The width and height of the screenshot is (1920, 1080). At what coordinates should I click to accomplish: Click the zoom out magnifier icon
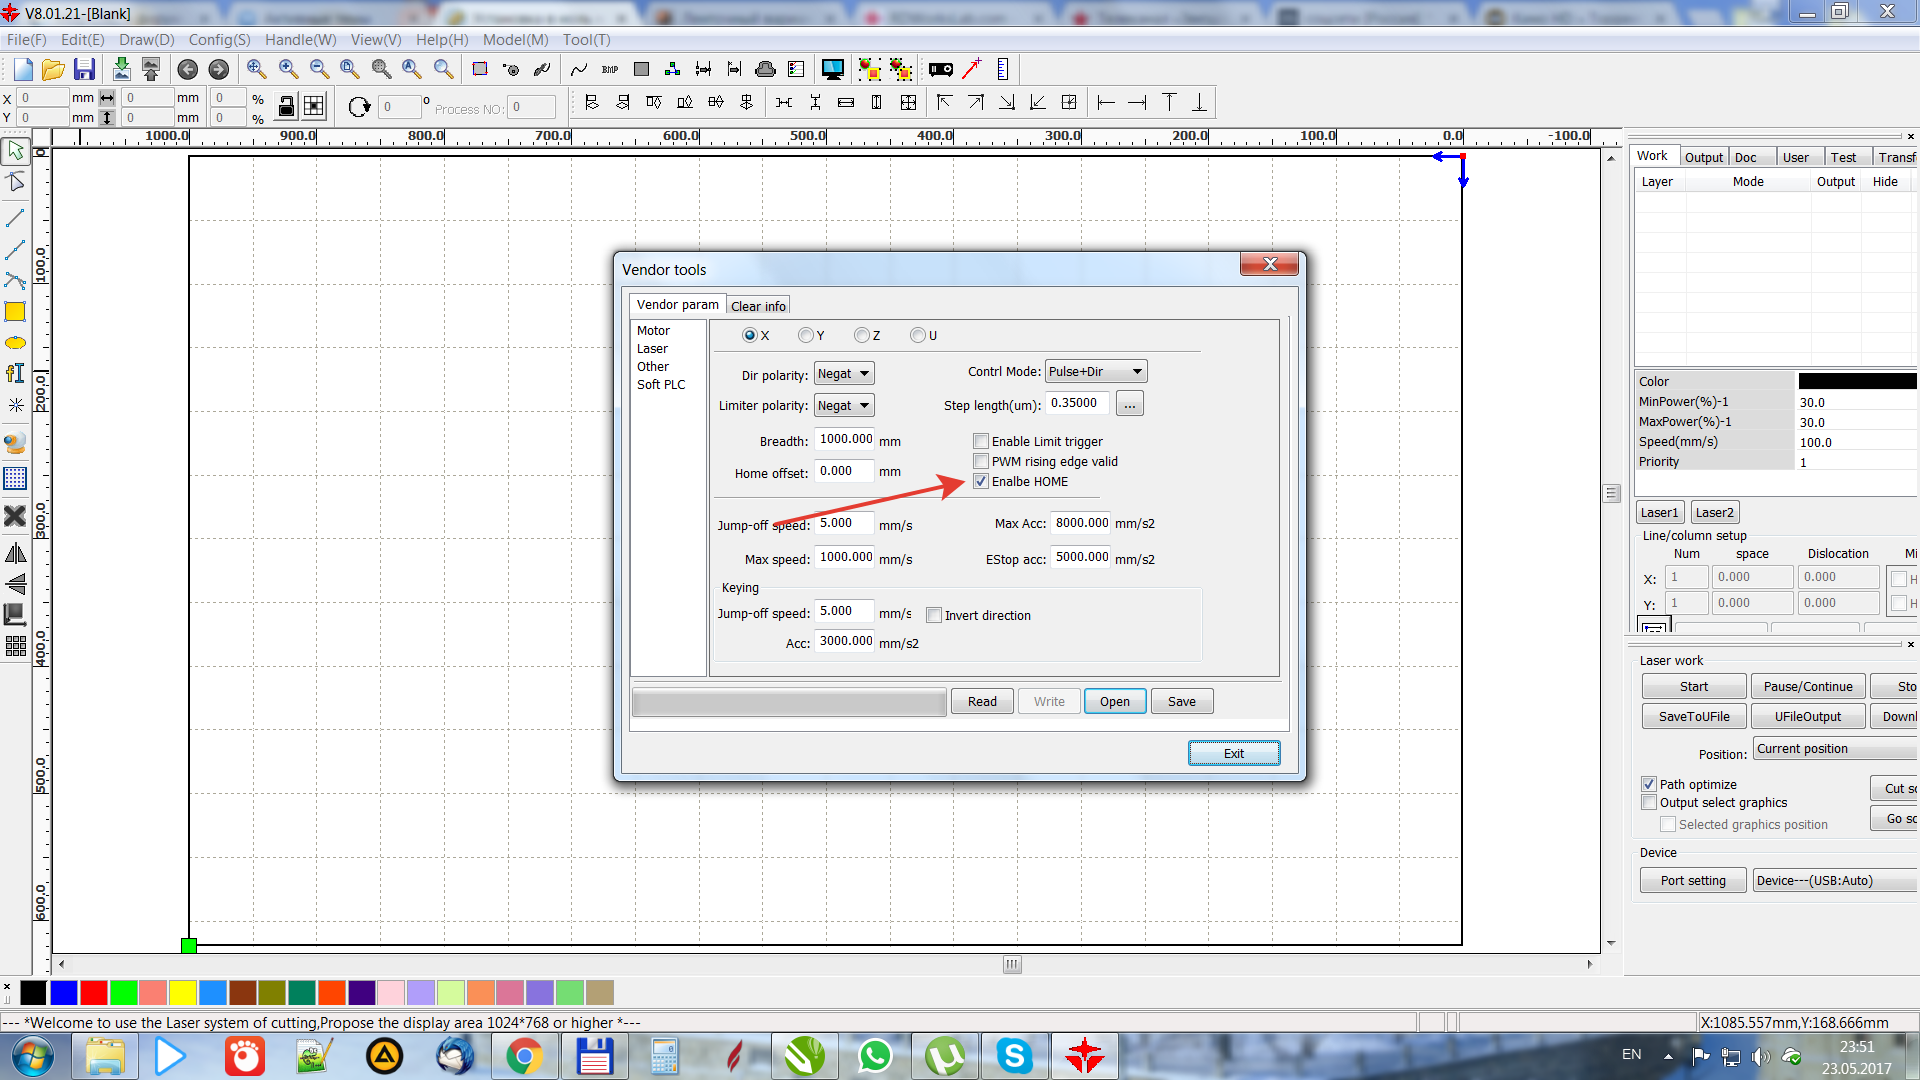pyautogui.click(x=319, y=69)
